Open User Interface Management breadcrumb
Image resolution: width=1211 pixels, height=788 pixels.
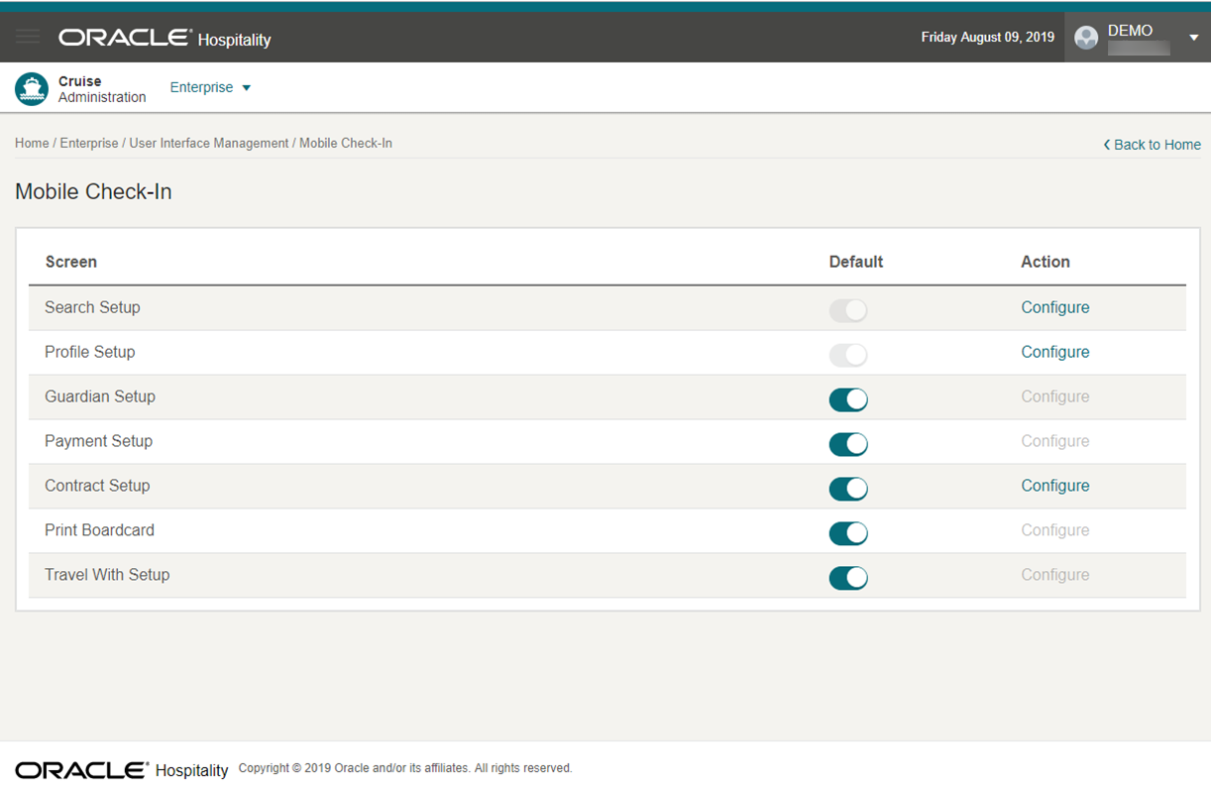(209, 143)
